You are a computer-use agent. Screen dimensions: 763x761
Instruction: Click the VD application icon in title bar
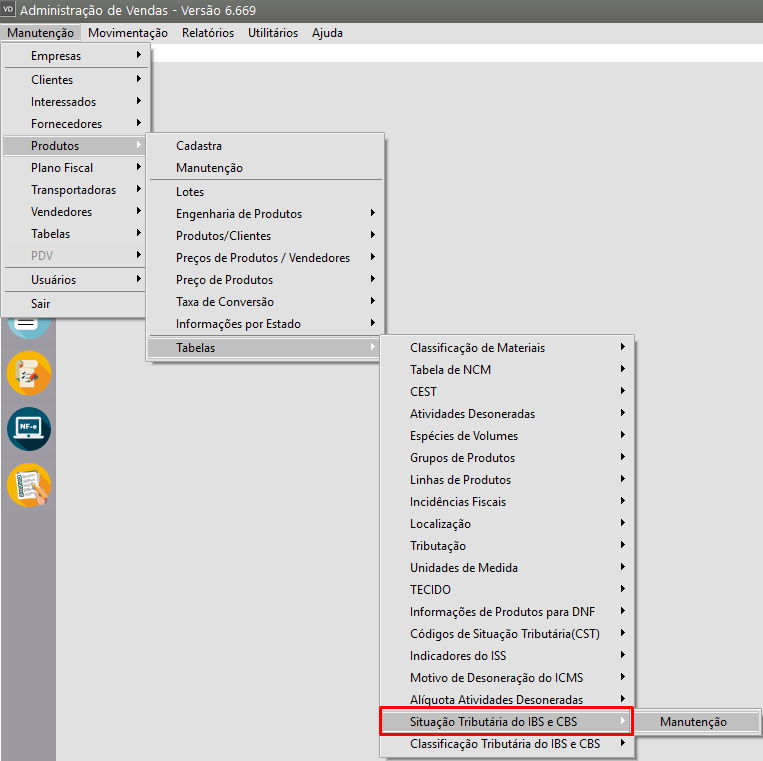(9, 10)
